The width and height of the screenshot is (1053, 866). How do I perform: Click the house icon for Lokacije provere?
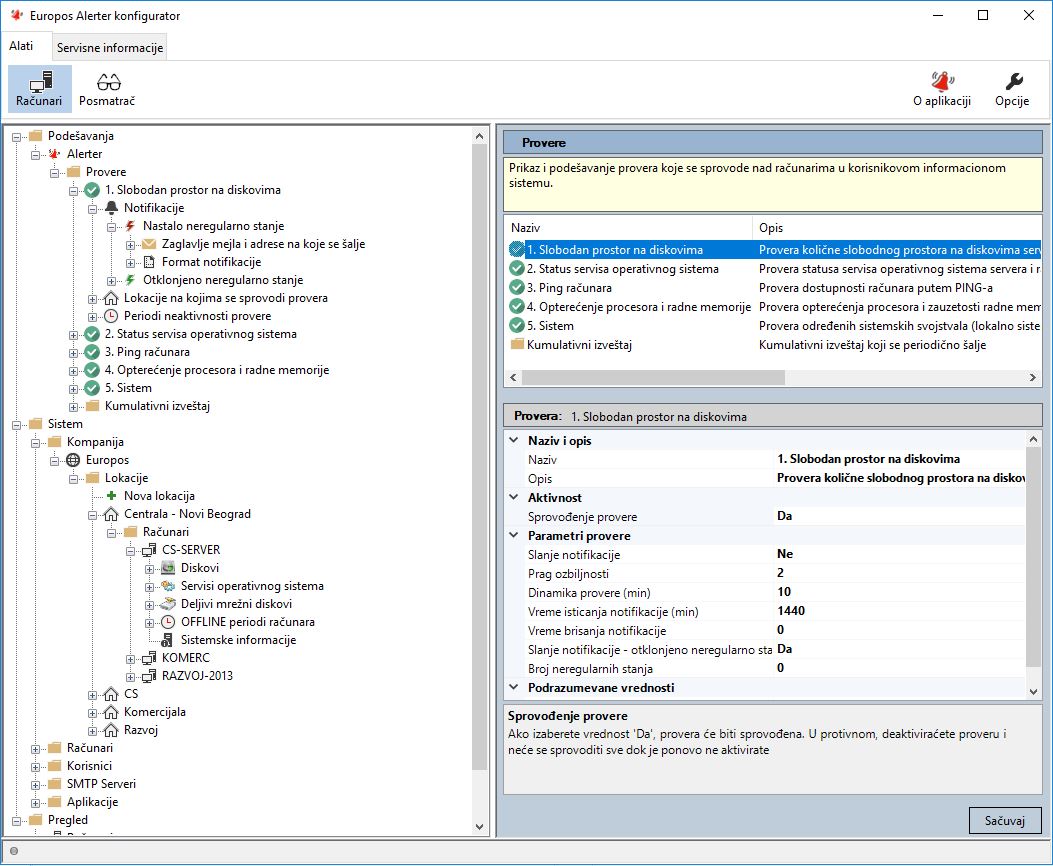click(x=111, y=298)
